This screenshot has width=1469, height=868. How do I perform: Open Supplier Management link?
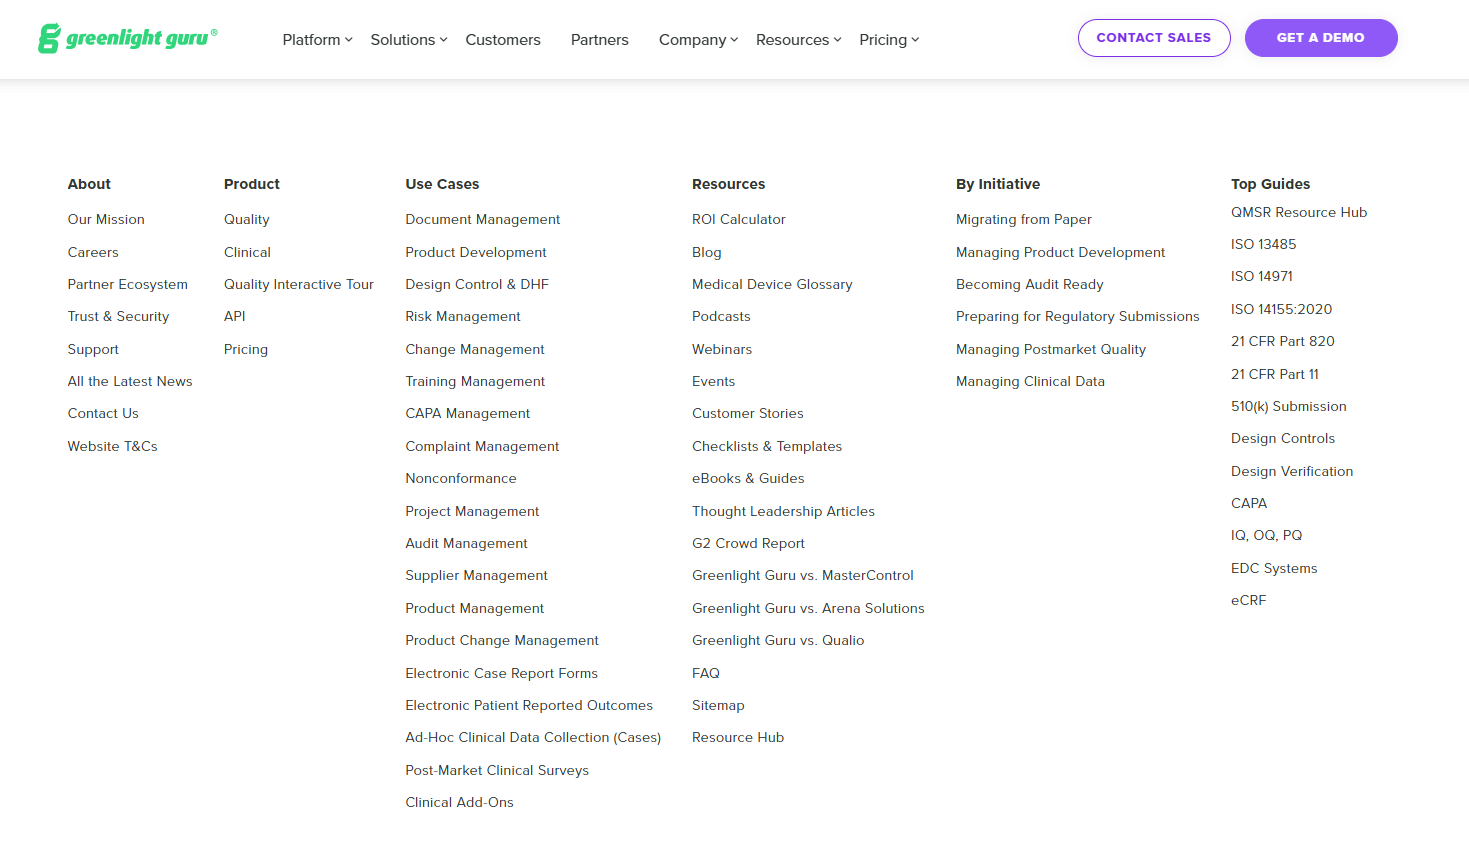[476, 575]
